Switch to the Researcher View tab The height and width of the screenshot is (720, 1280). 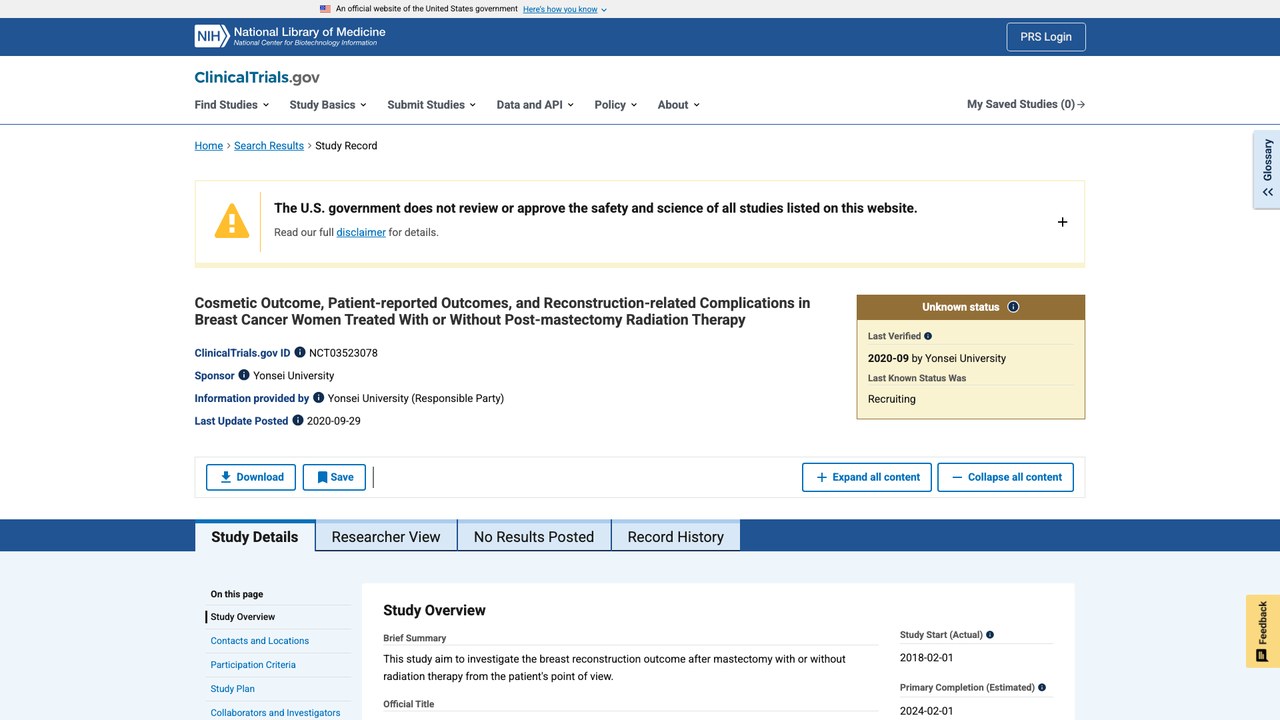point(386,536)
